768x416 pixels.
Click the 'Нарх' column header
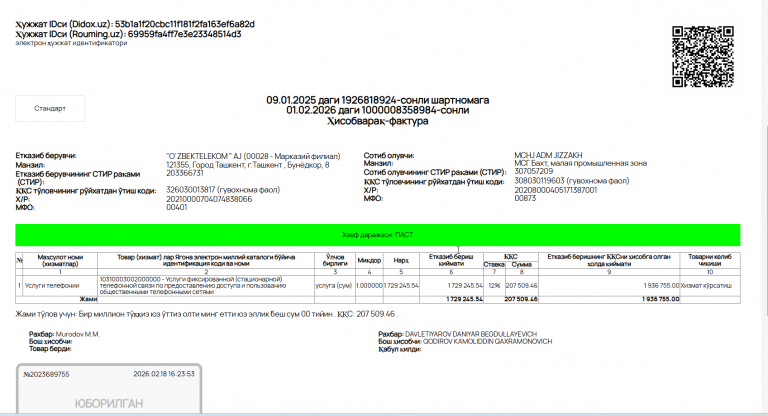(x=401, y=261)
